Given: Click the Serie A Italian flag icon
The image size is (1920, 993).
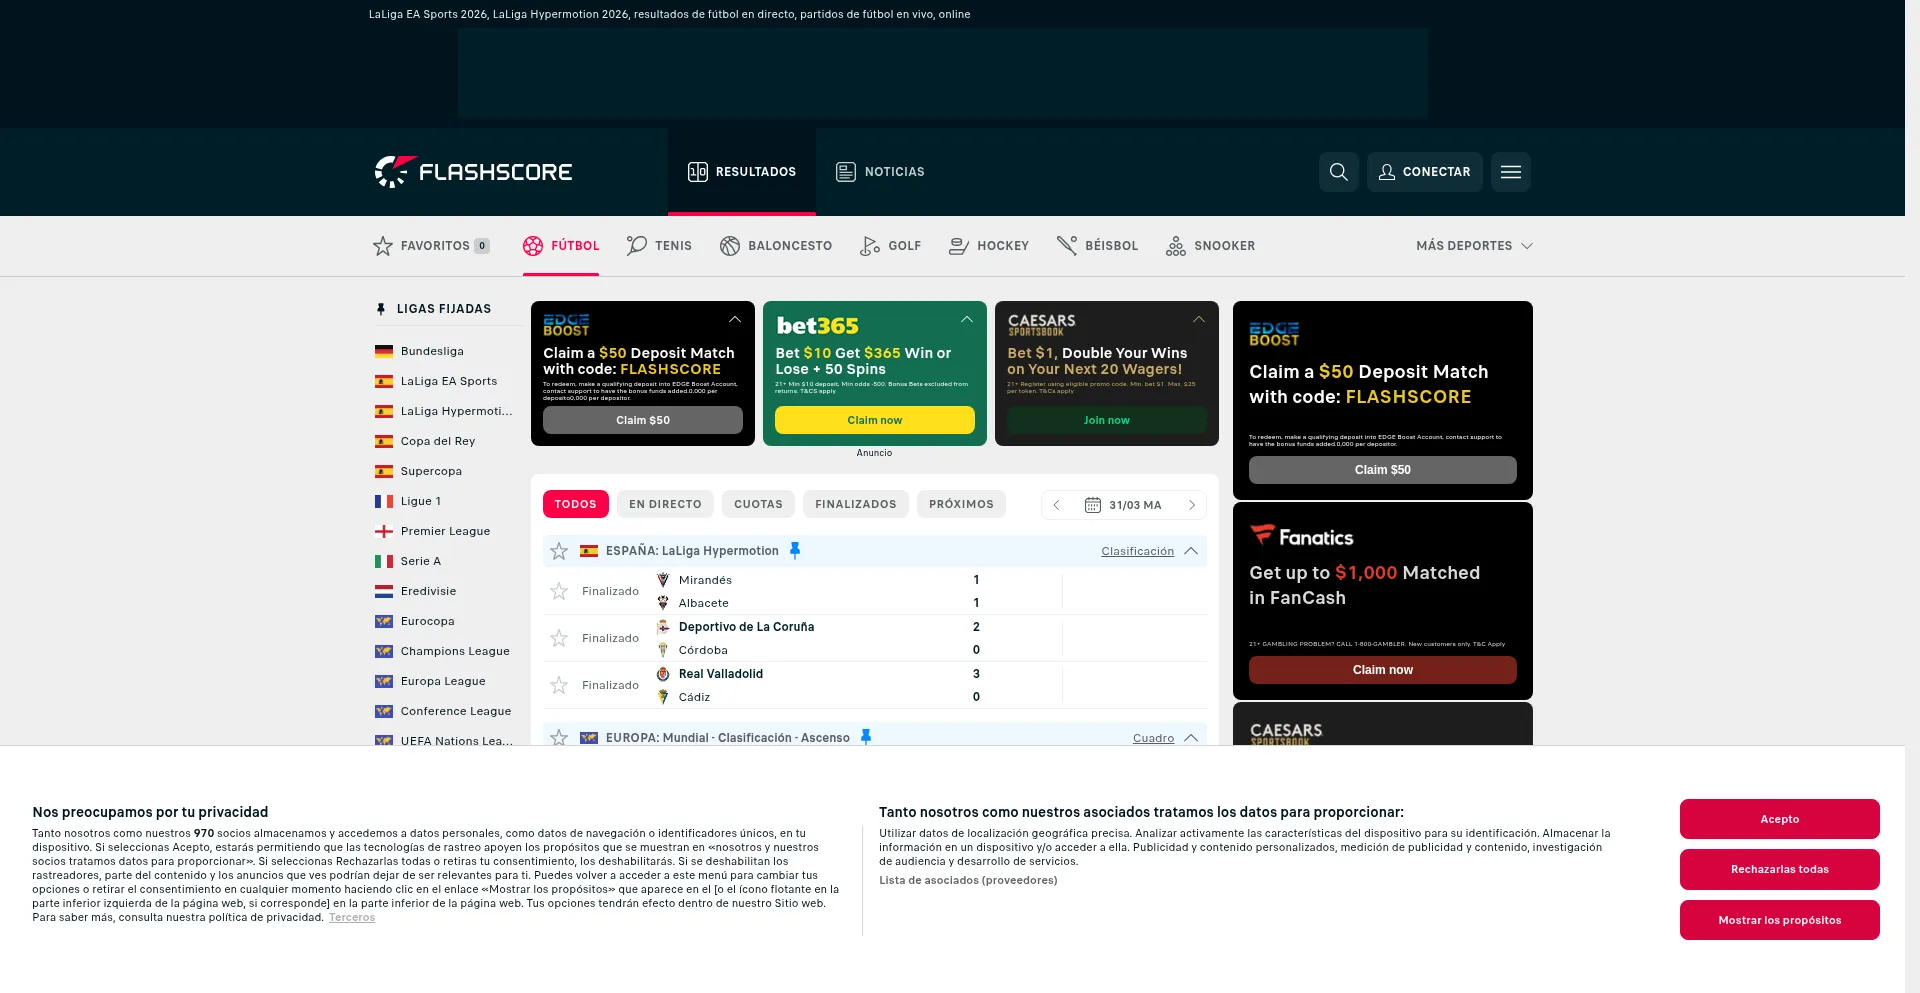Looking at the screenshot, I should coord(384,561).
